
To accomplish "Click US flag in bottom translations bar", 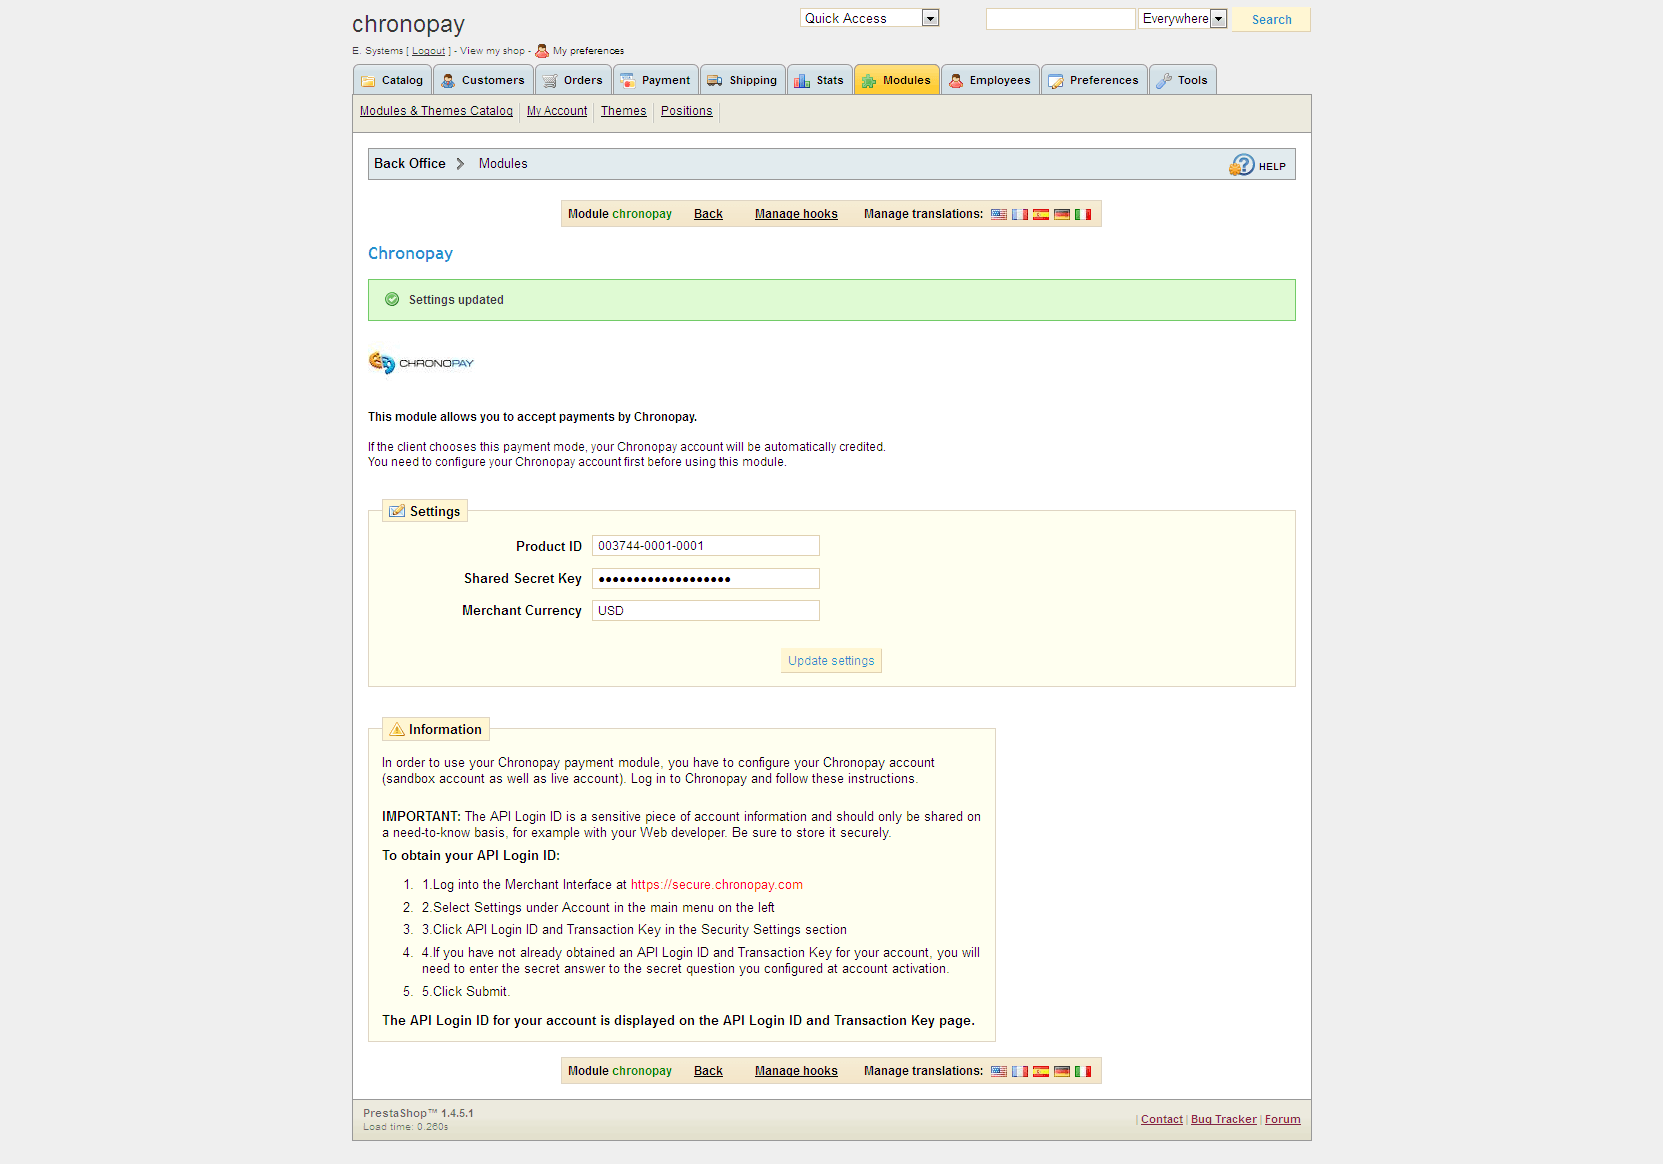I will click(x=999, y=1071).
